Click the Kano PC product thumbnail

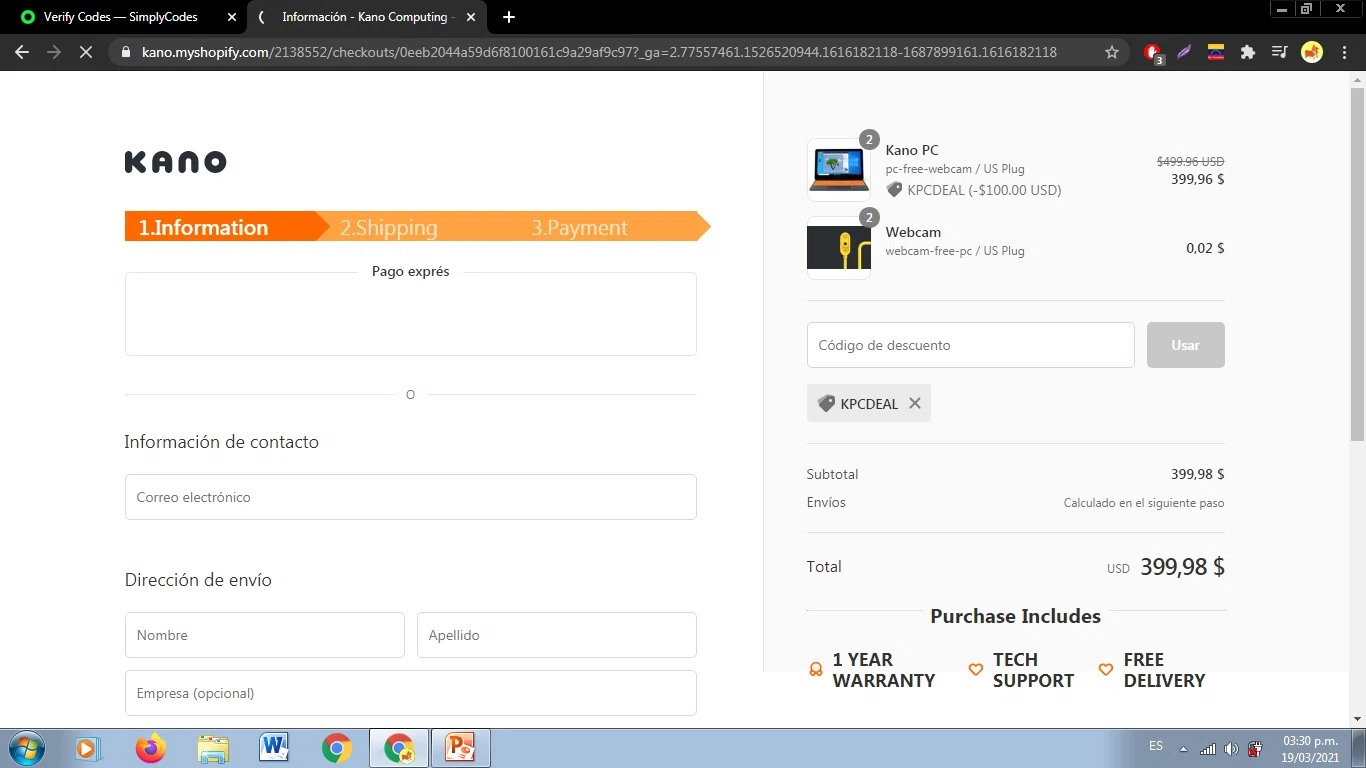839,170
